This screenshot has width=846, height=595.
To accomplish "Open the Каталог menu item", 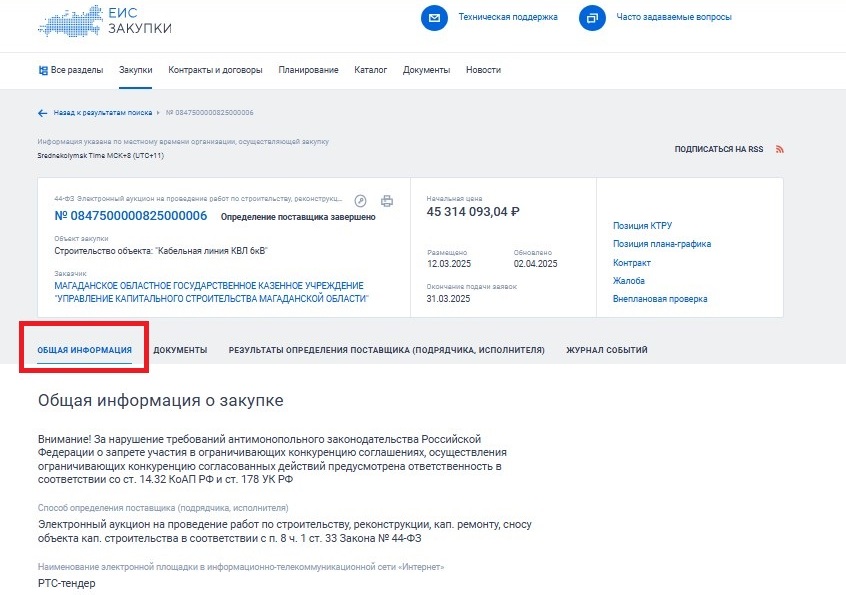I will pyautogui.click(x=370, y=70).
